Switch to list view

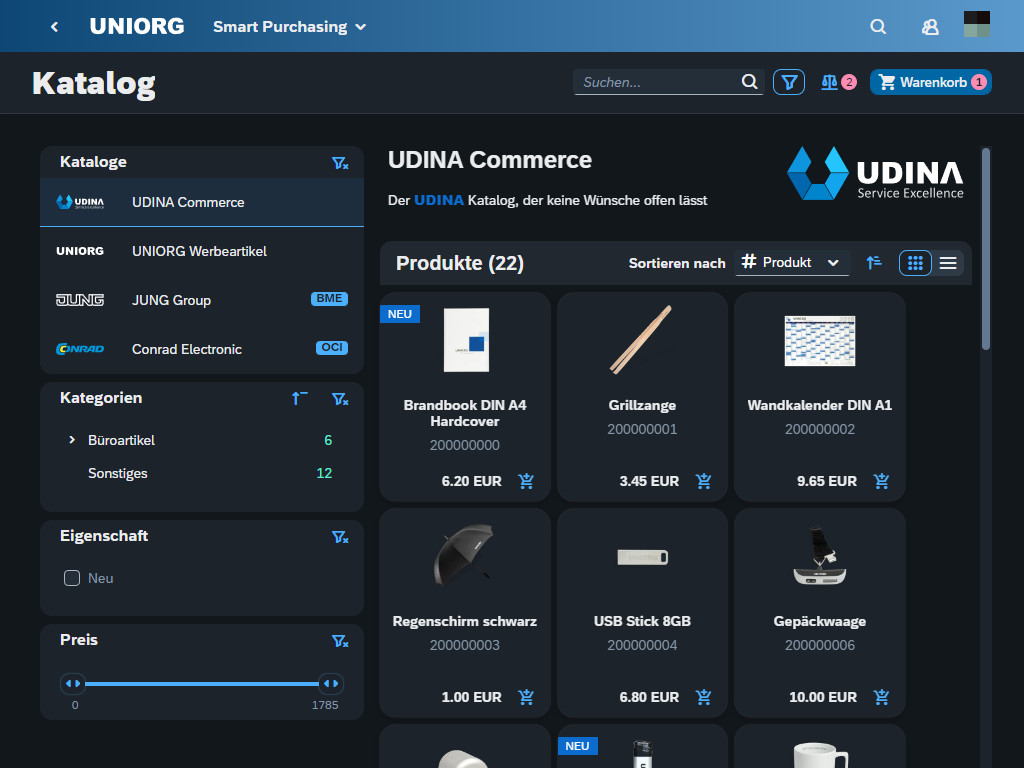point(948,263)
